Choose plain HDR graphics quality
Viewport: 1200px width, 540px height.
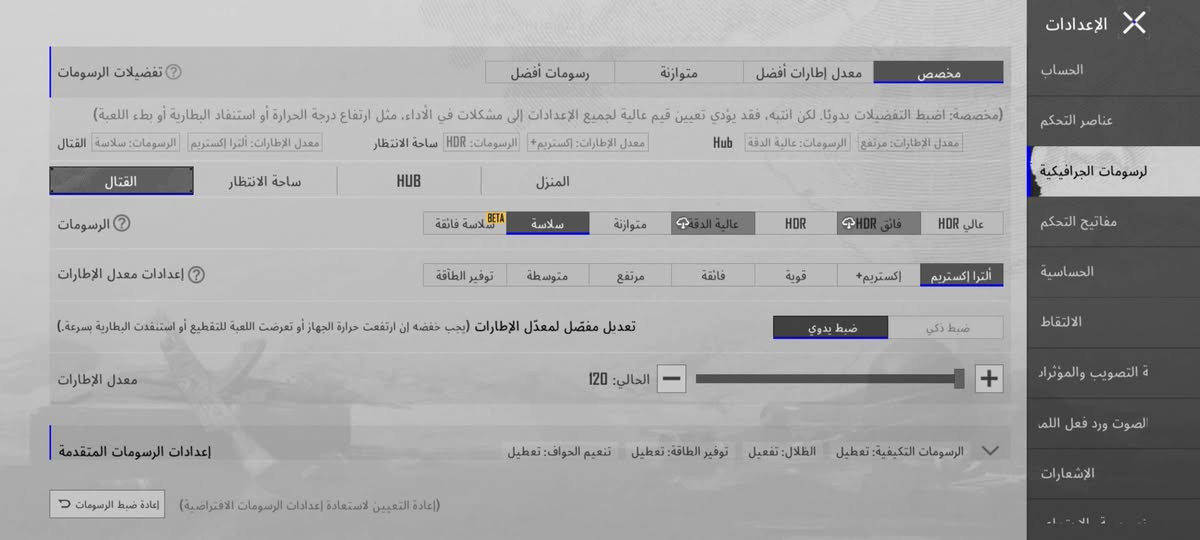[795, 224]
